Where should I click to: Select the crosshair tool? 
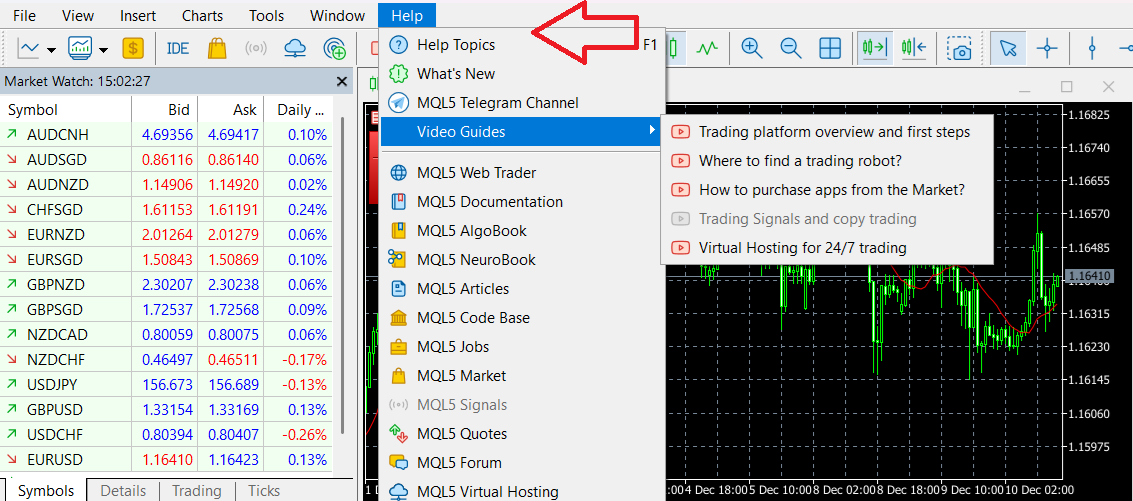click(1047, 48)
